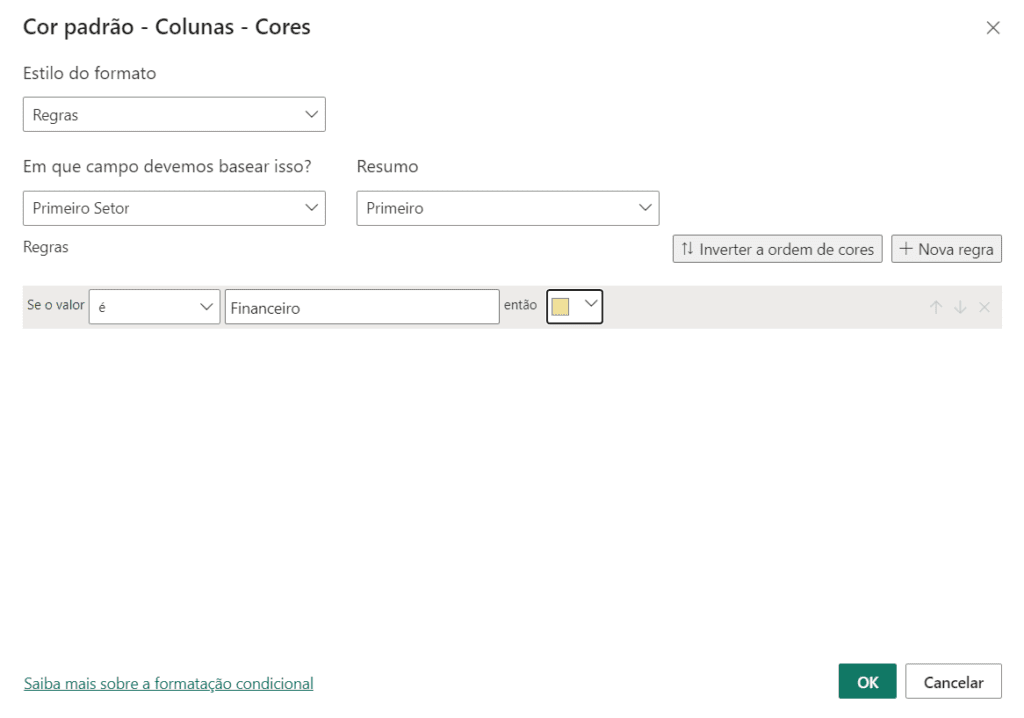1024x718 pixels.
Task: Pick the yellow color swatch in the rule
Action: pos(561,307)
